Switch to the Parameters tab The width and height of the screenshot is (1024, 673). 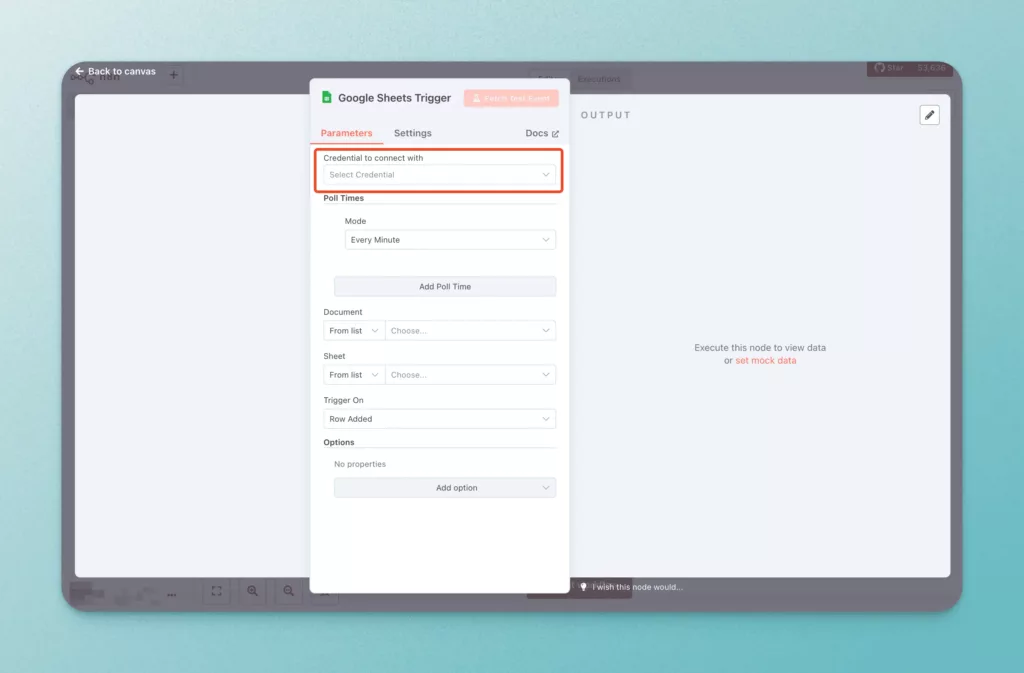pos(346,133)
